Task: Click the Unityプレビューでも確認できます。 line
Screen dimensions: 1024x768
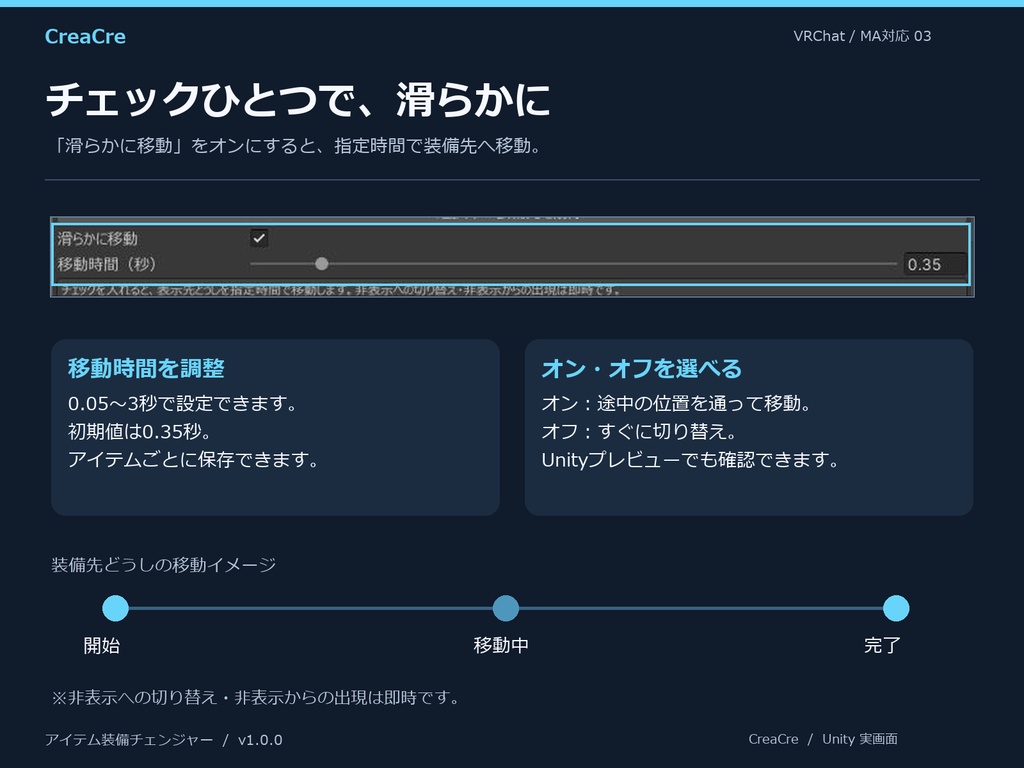Action: [x=690, y=460]
